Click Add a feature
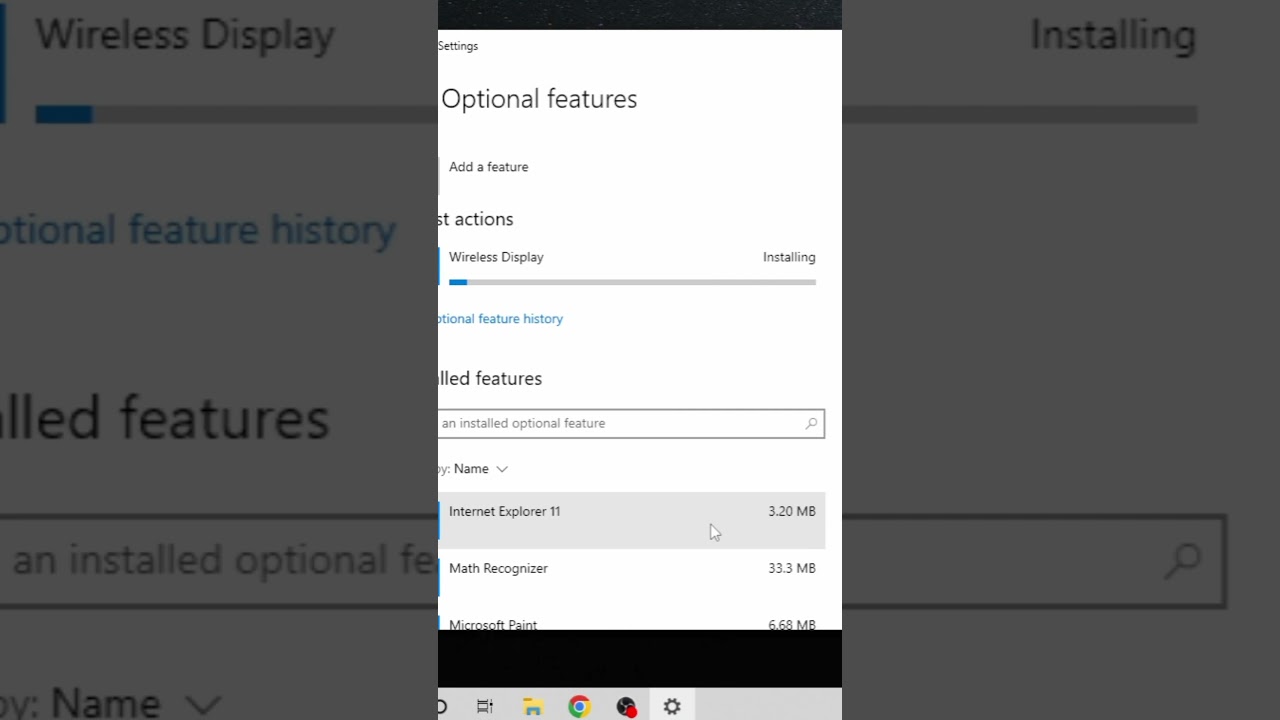This screenshot has width=1280, height=720. [x=488, y=167]
